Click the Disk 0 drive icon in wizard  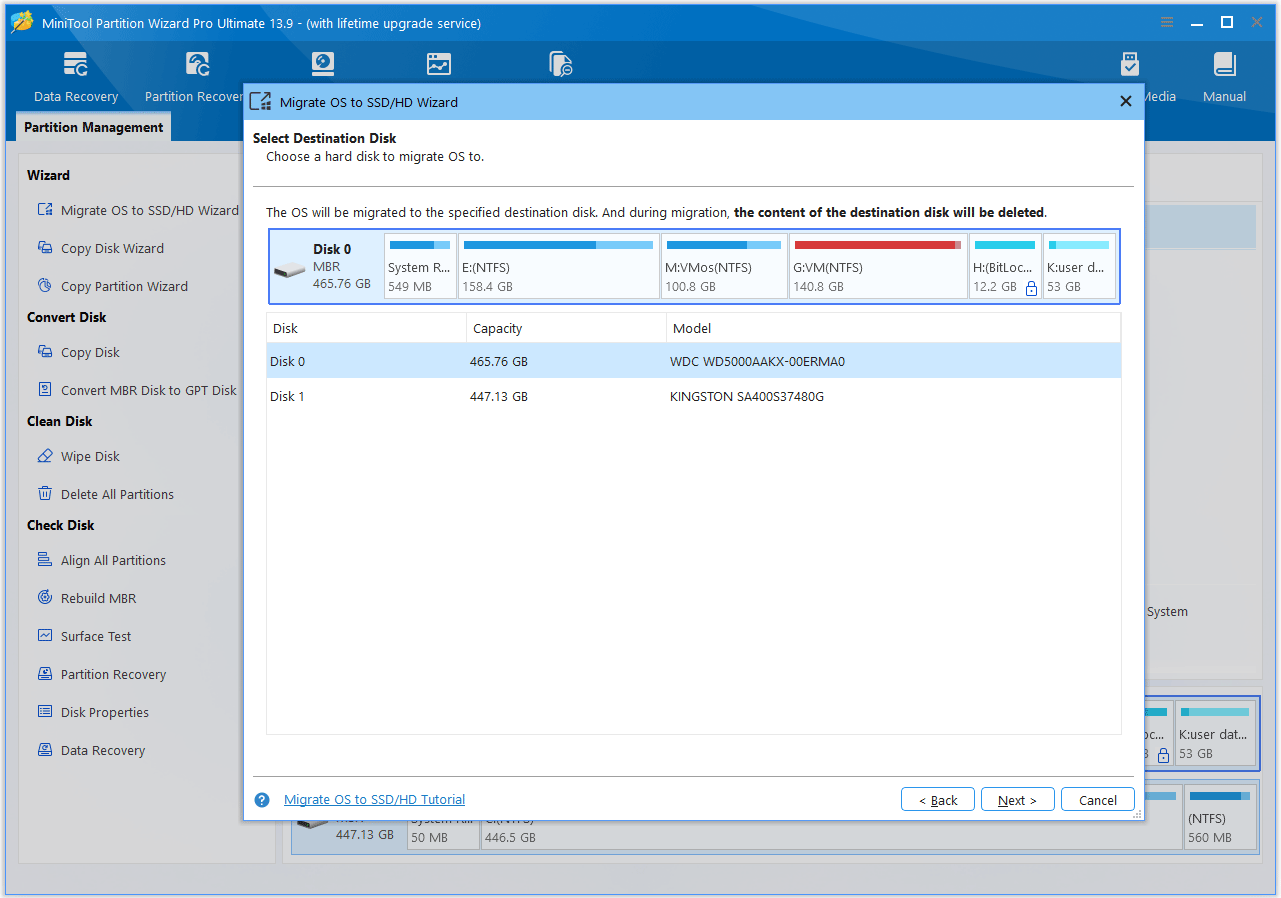click(290, 269)
